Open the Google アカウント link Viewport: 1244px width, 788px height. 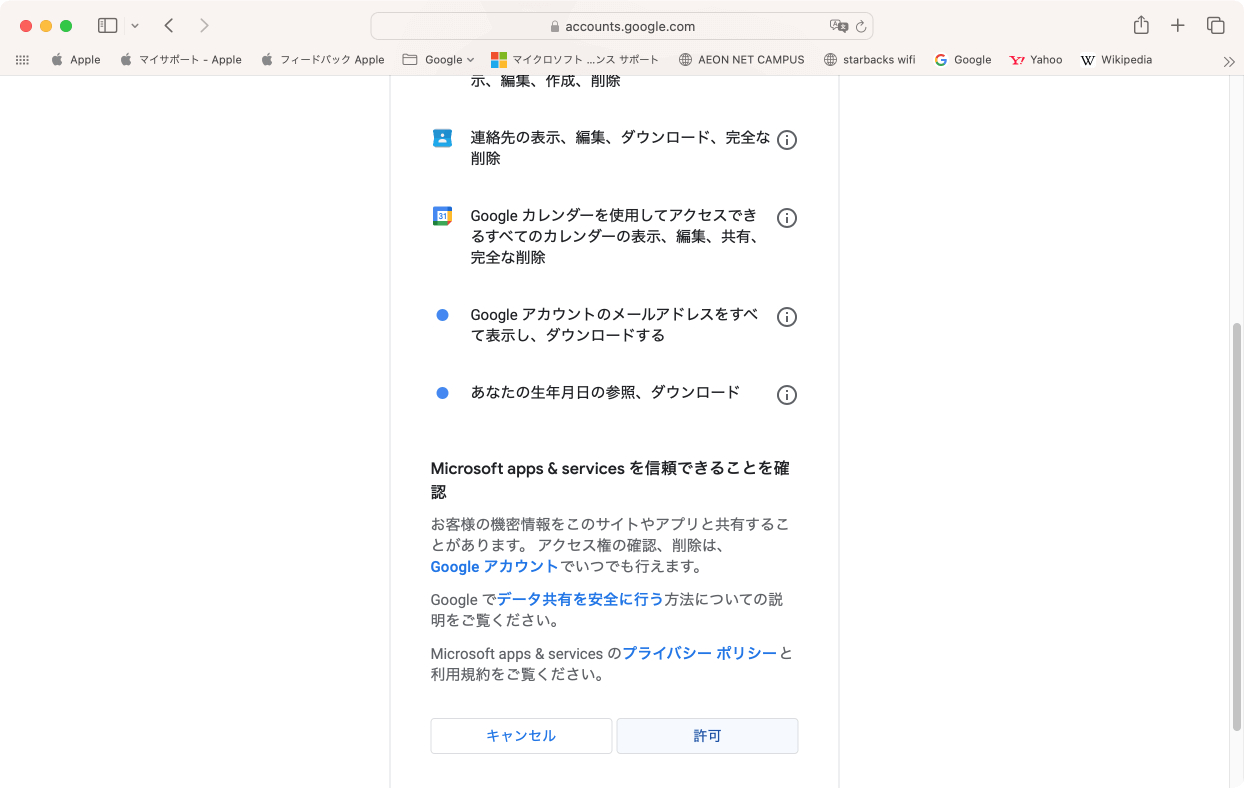coord(494,566)
